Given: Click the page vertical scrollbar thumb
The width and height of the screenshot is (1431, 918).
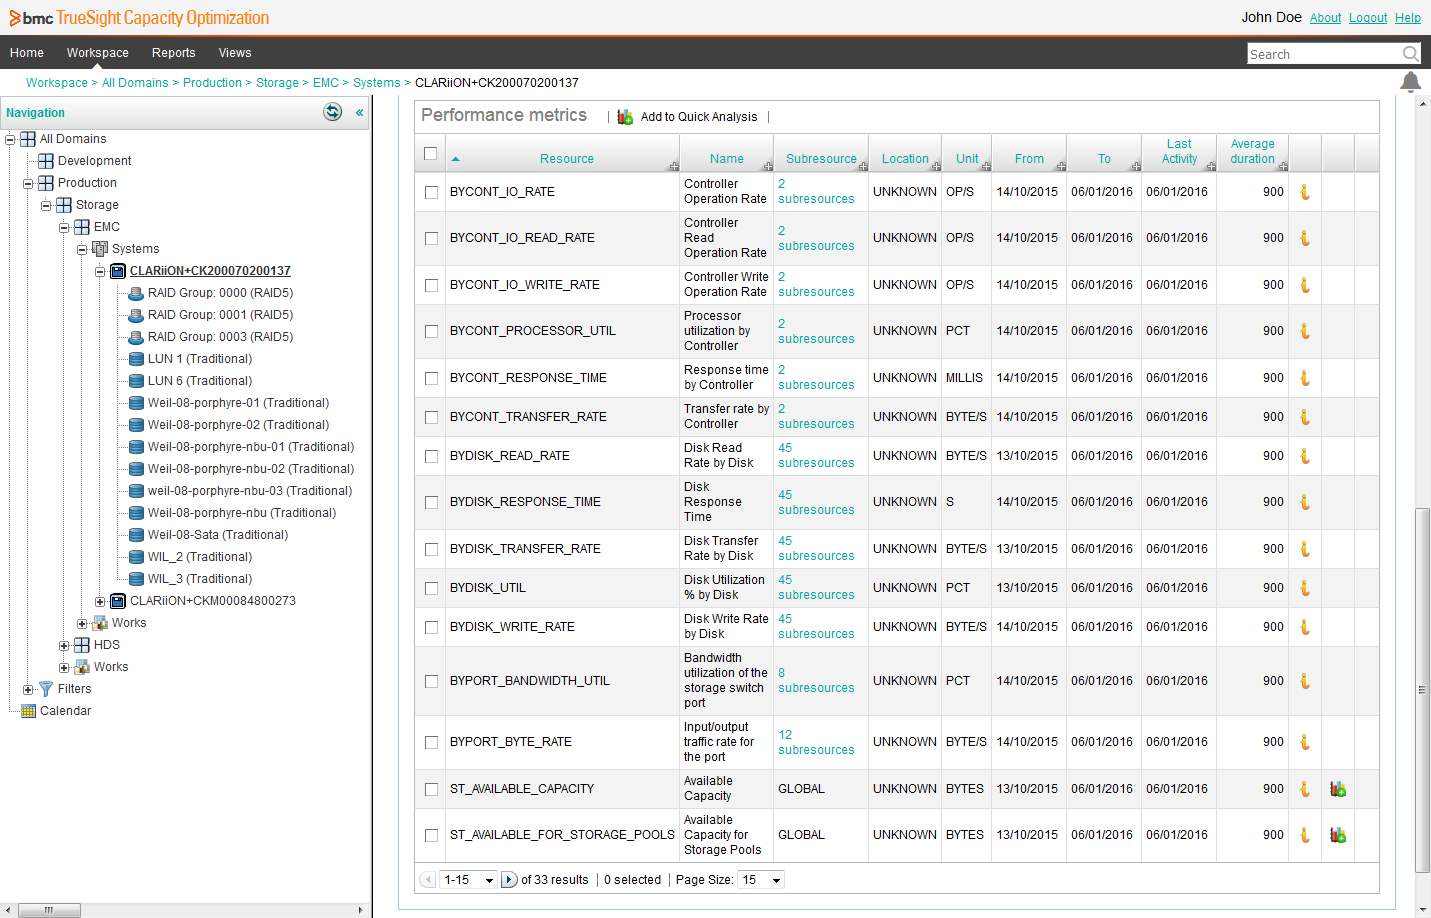Looking at the screenshot, I should [1423, 690].
